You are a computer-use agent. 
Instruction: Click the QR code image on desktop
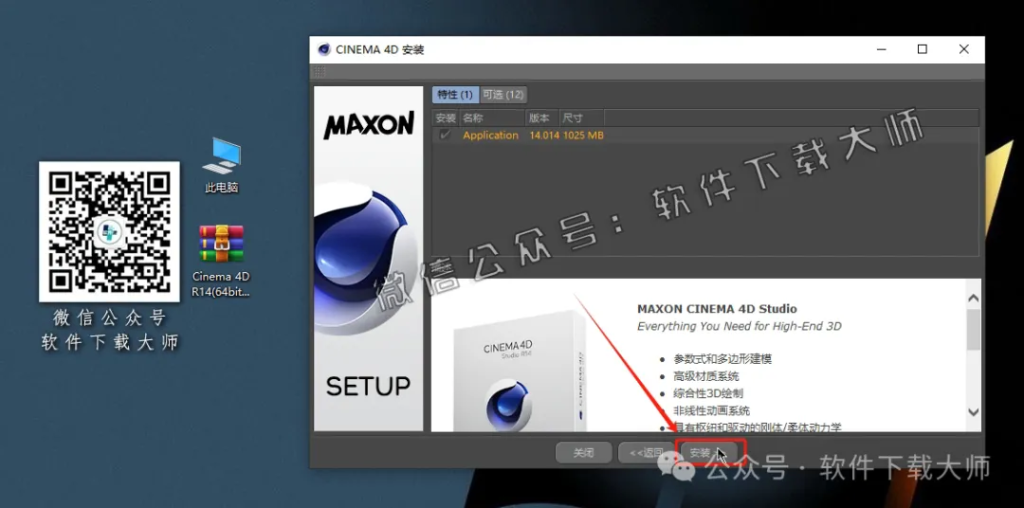(109, 232)
